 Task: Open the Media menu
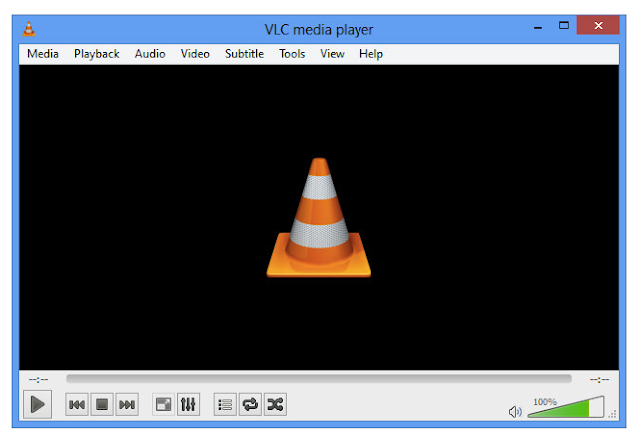(x=43, y=54)
